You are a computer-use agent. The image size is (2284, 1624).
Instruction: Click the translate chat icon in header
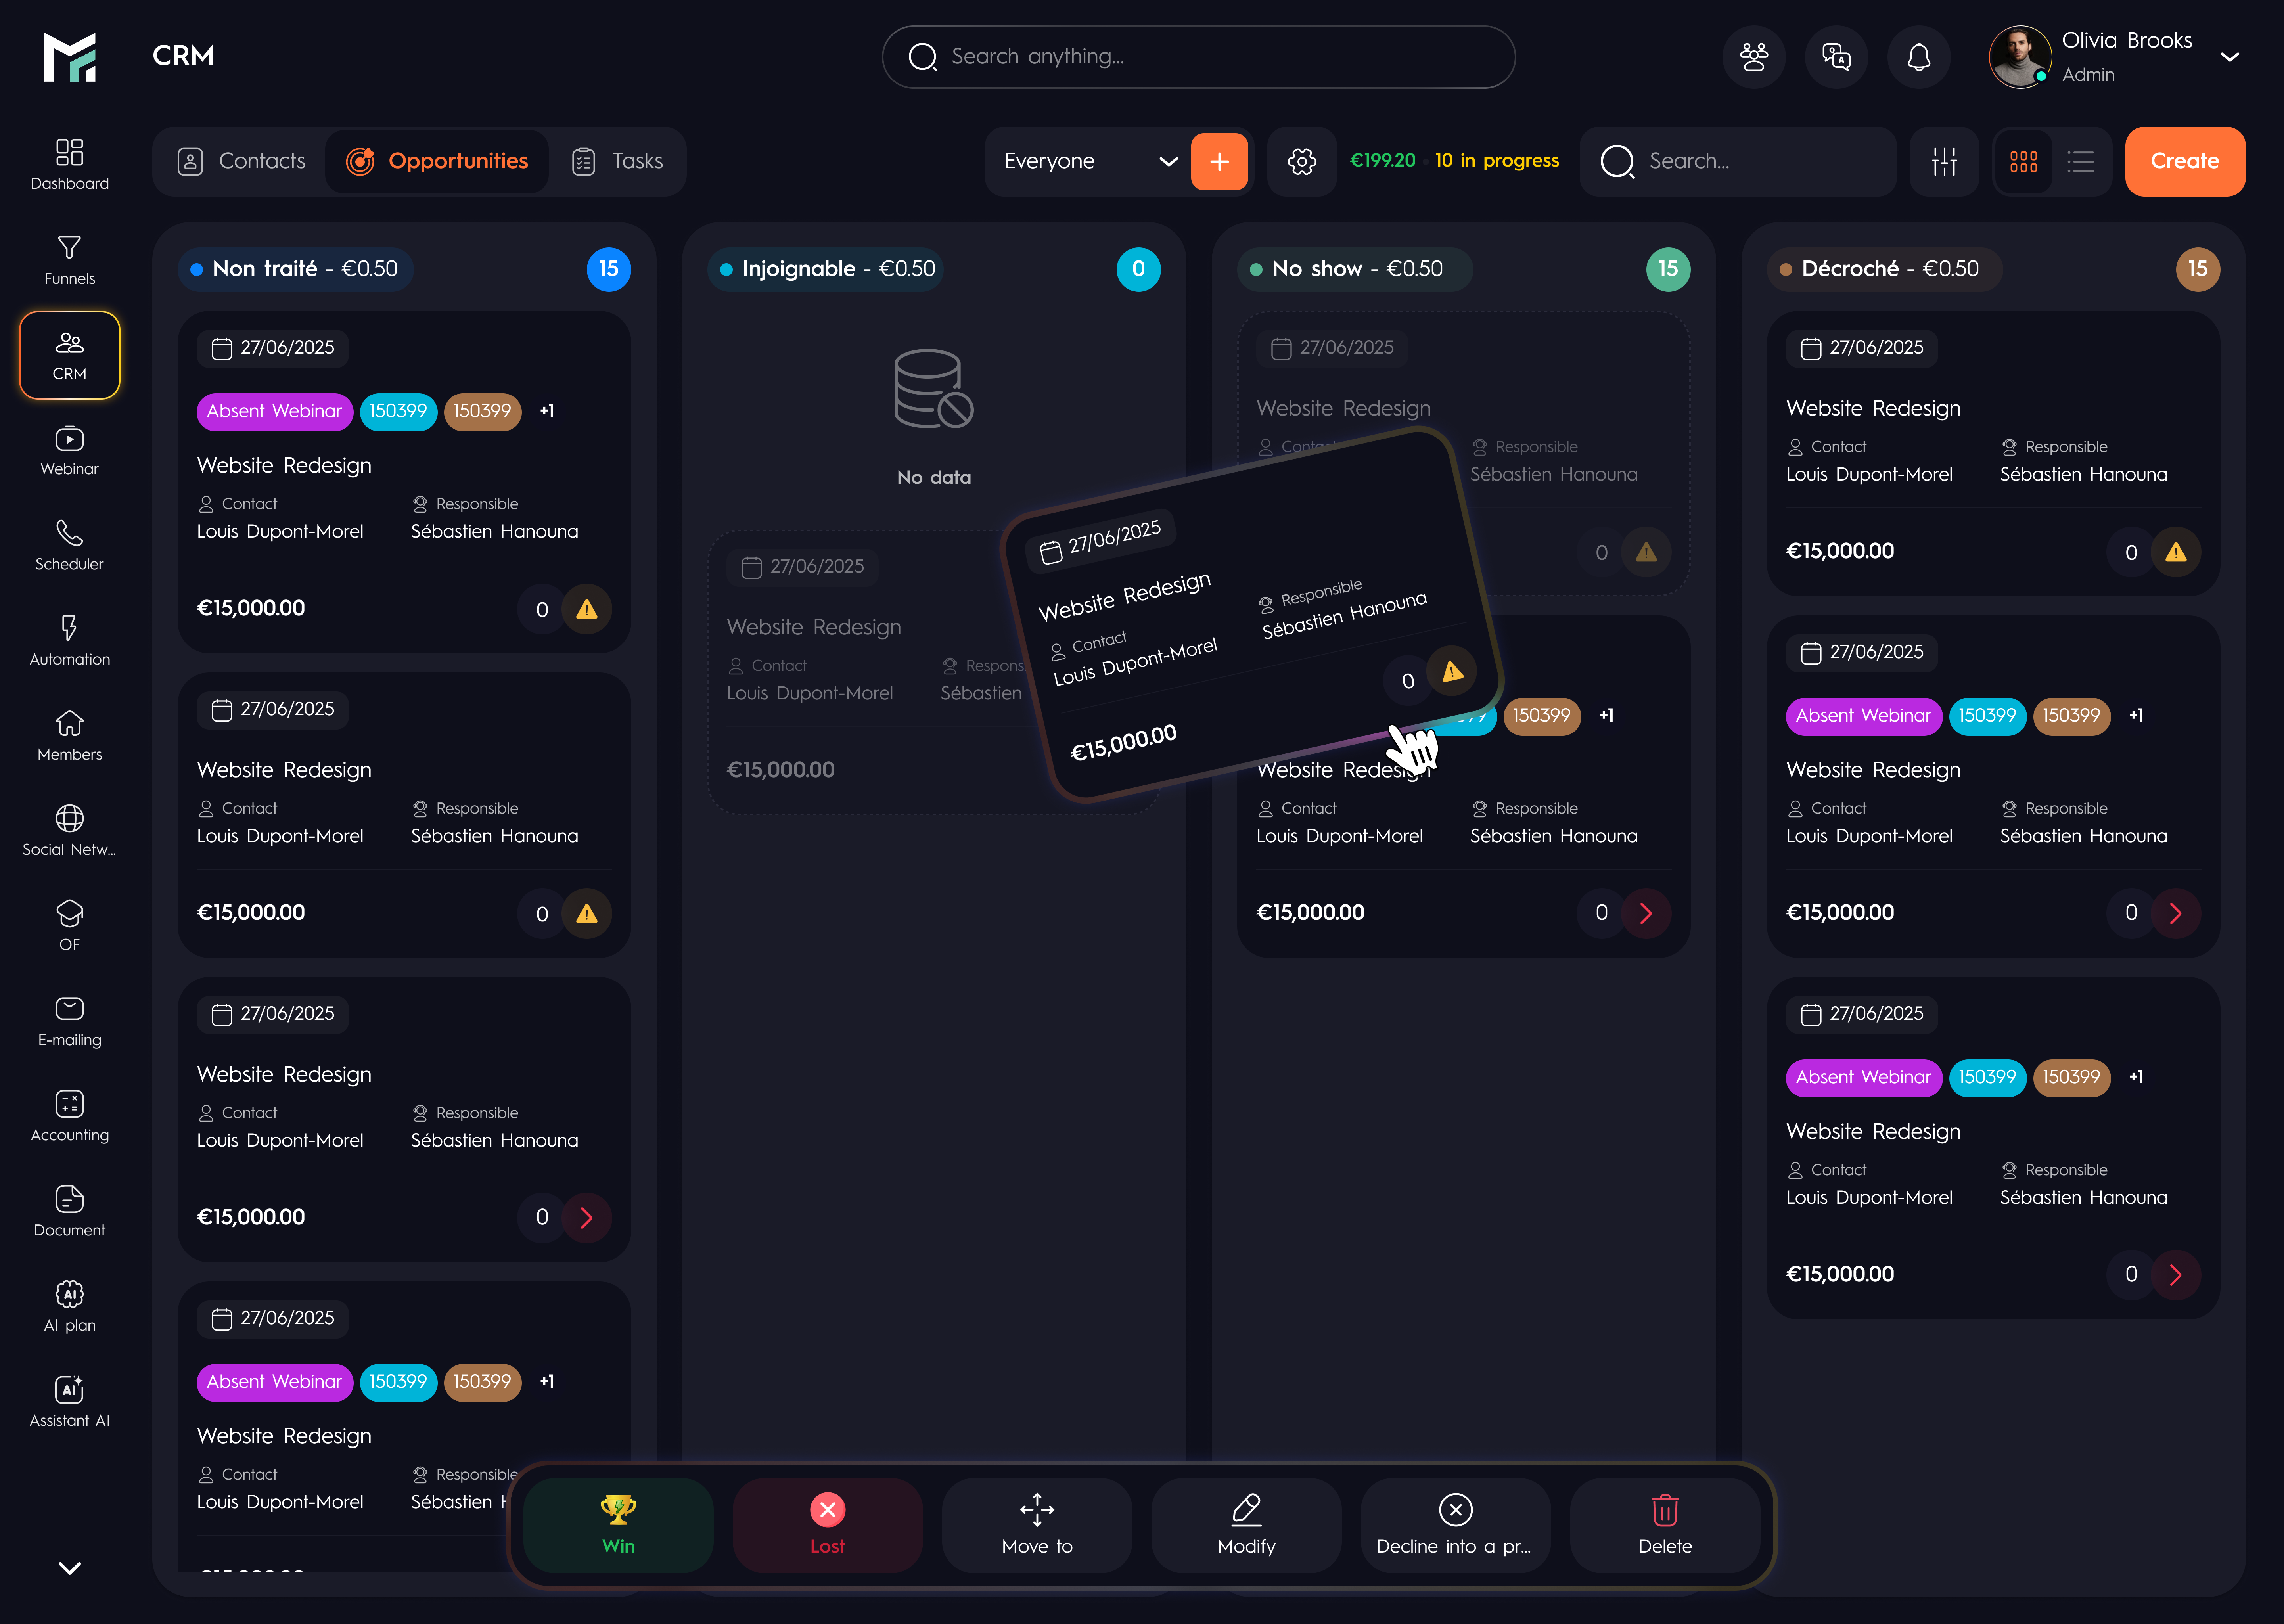coord(1836,57)
